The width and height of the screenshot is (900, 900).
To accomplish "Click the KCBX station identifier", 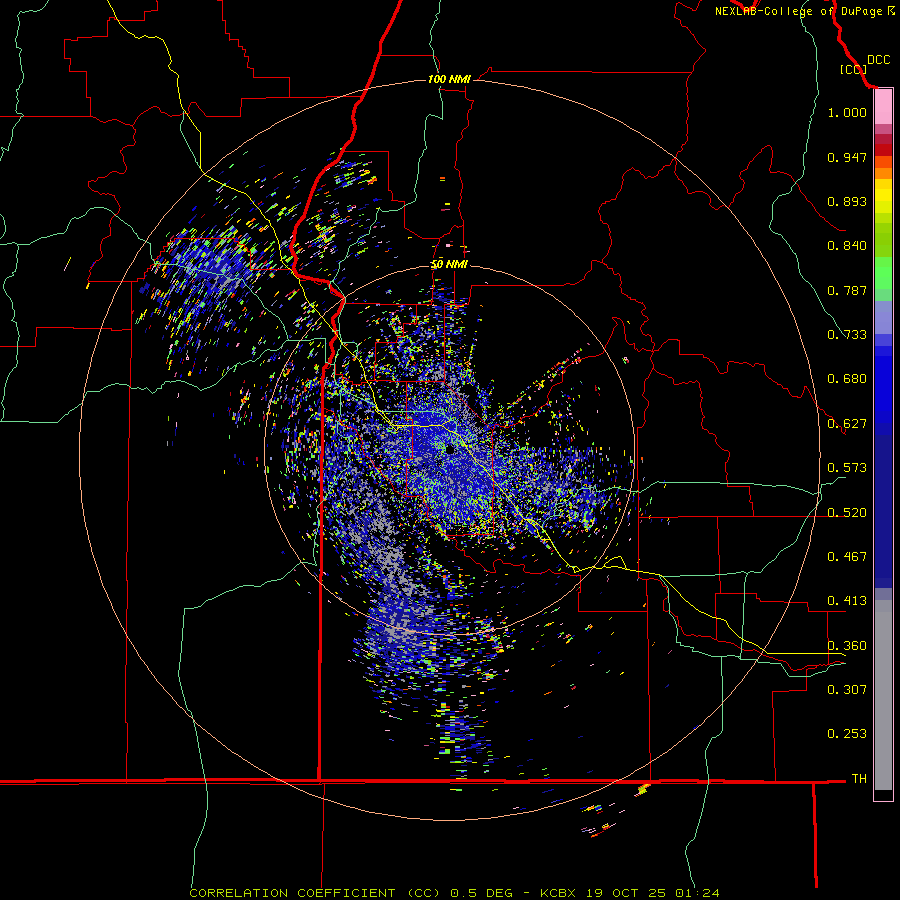I will click(558, 893).
